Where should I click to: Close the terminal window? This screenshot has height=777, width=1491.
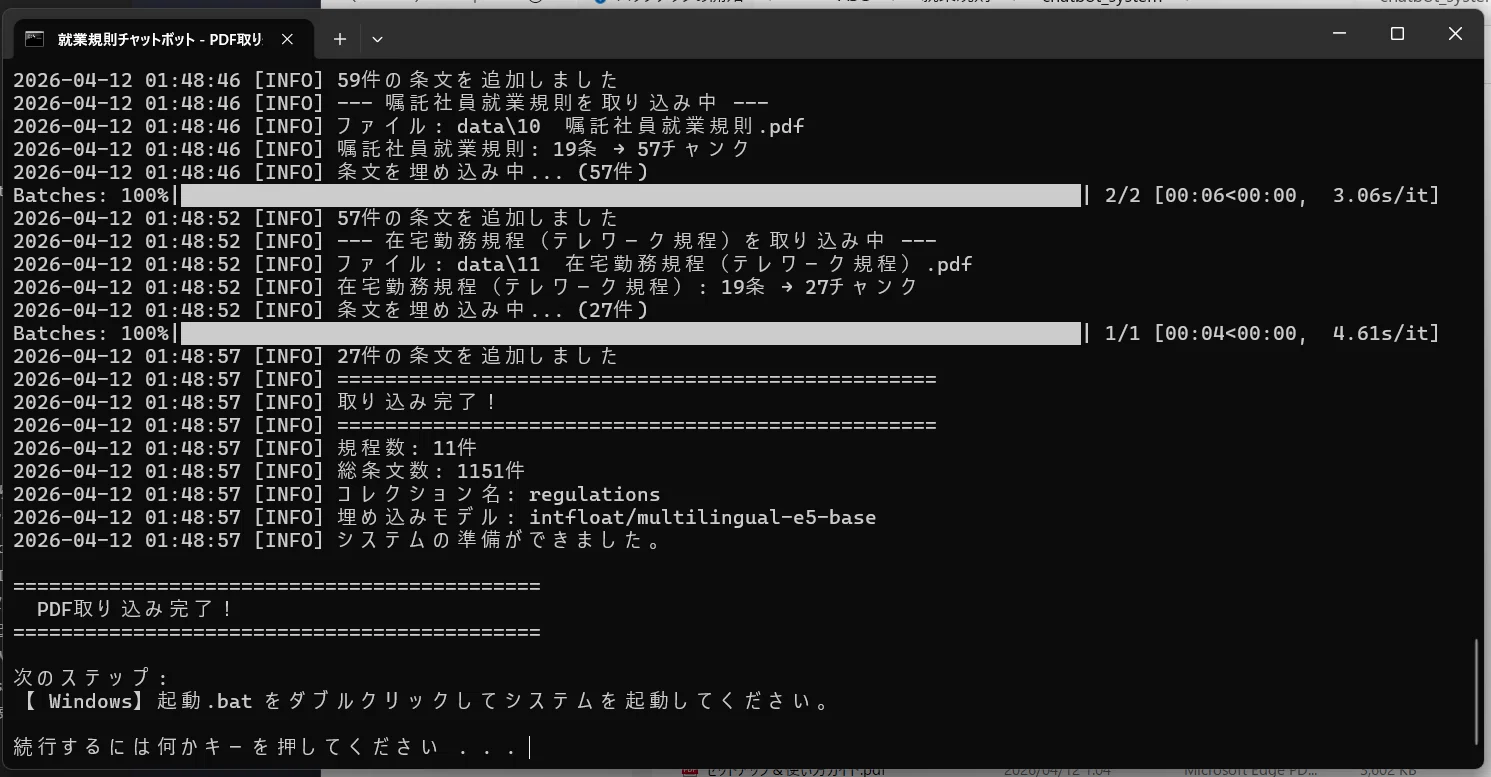click(1455, 34)
